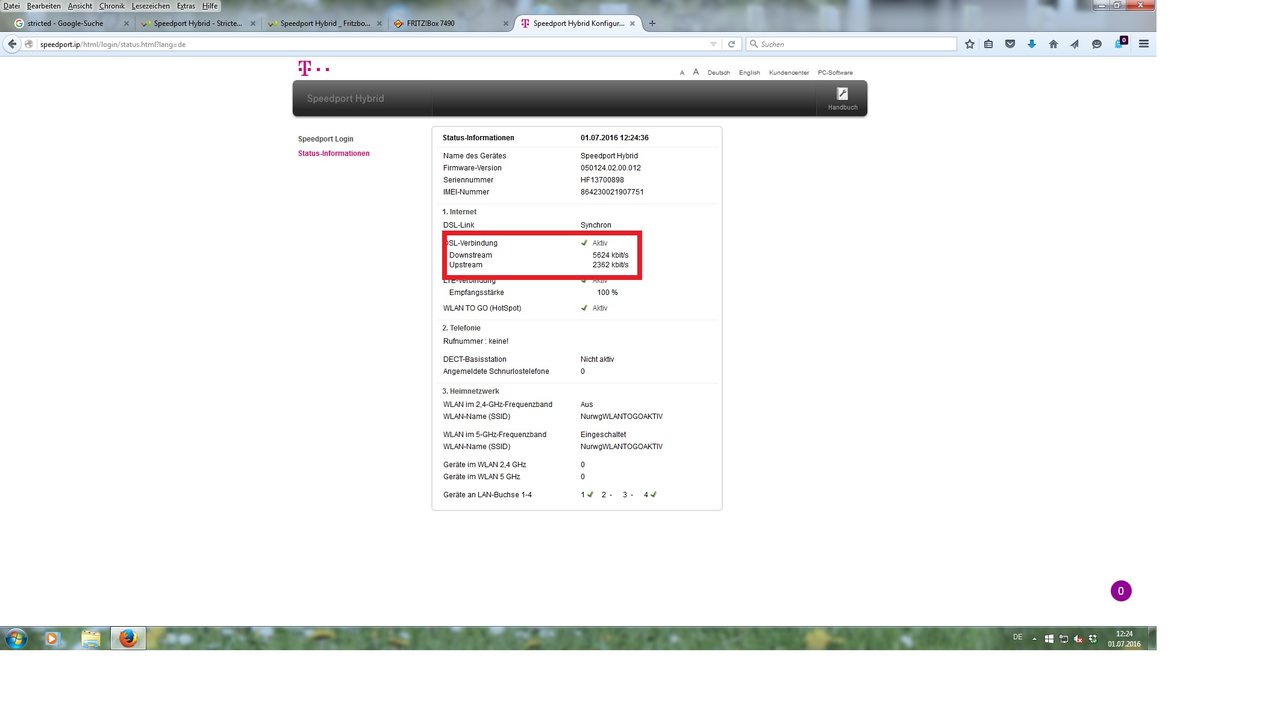This screenshot has height=720, width=1280.
Task: Reload the page with refresh icon
Action: click(x=732, y=44)
